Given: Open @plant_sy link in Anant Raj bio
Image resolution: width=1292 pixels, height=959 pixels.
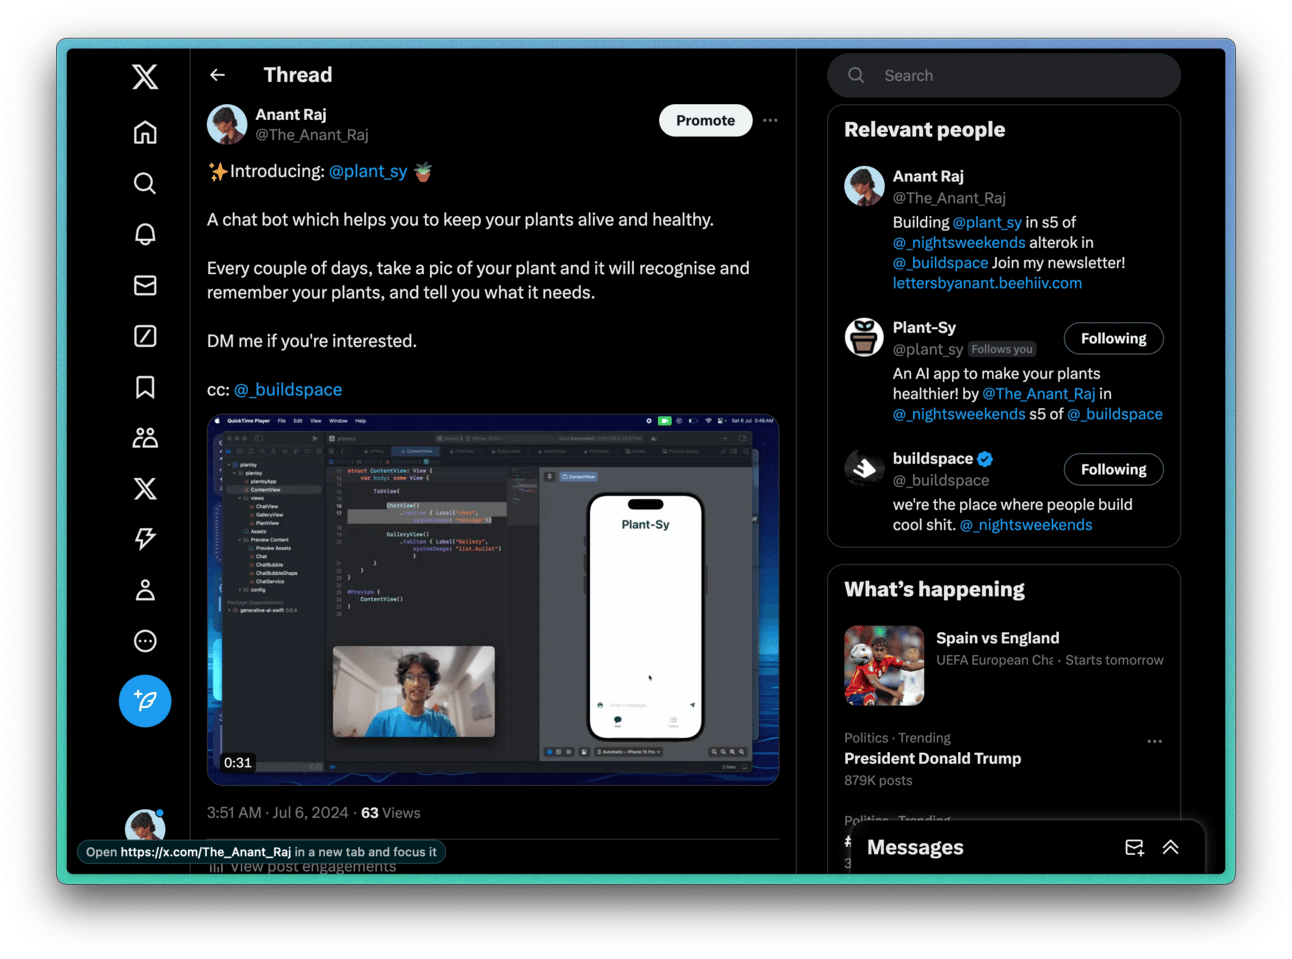Looking at the screenshot, I should coord(987,222).
